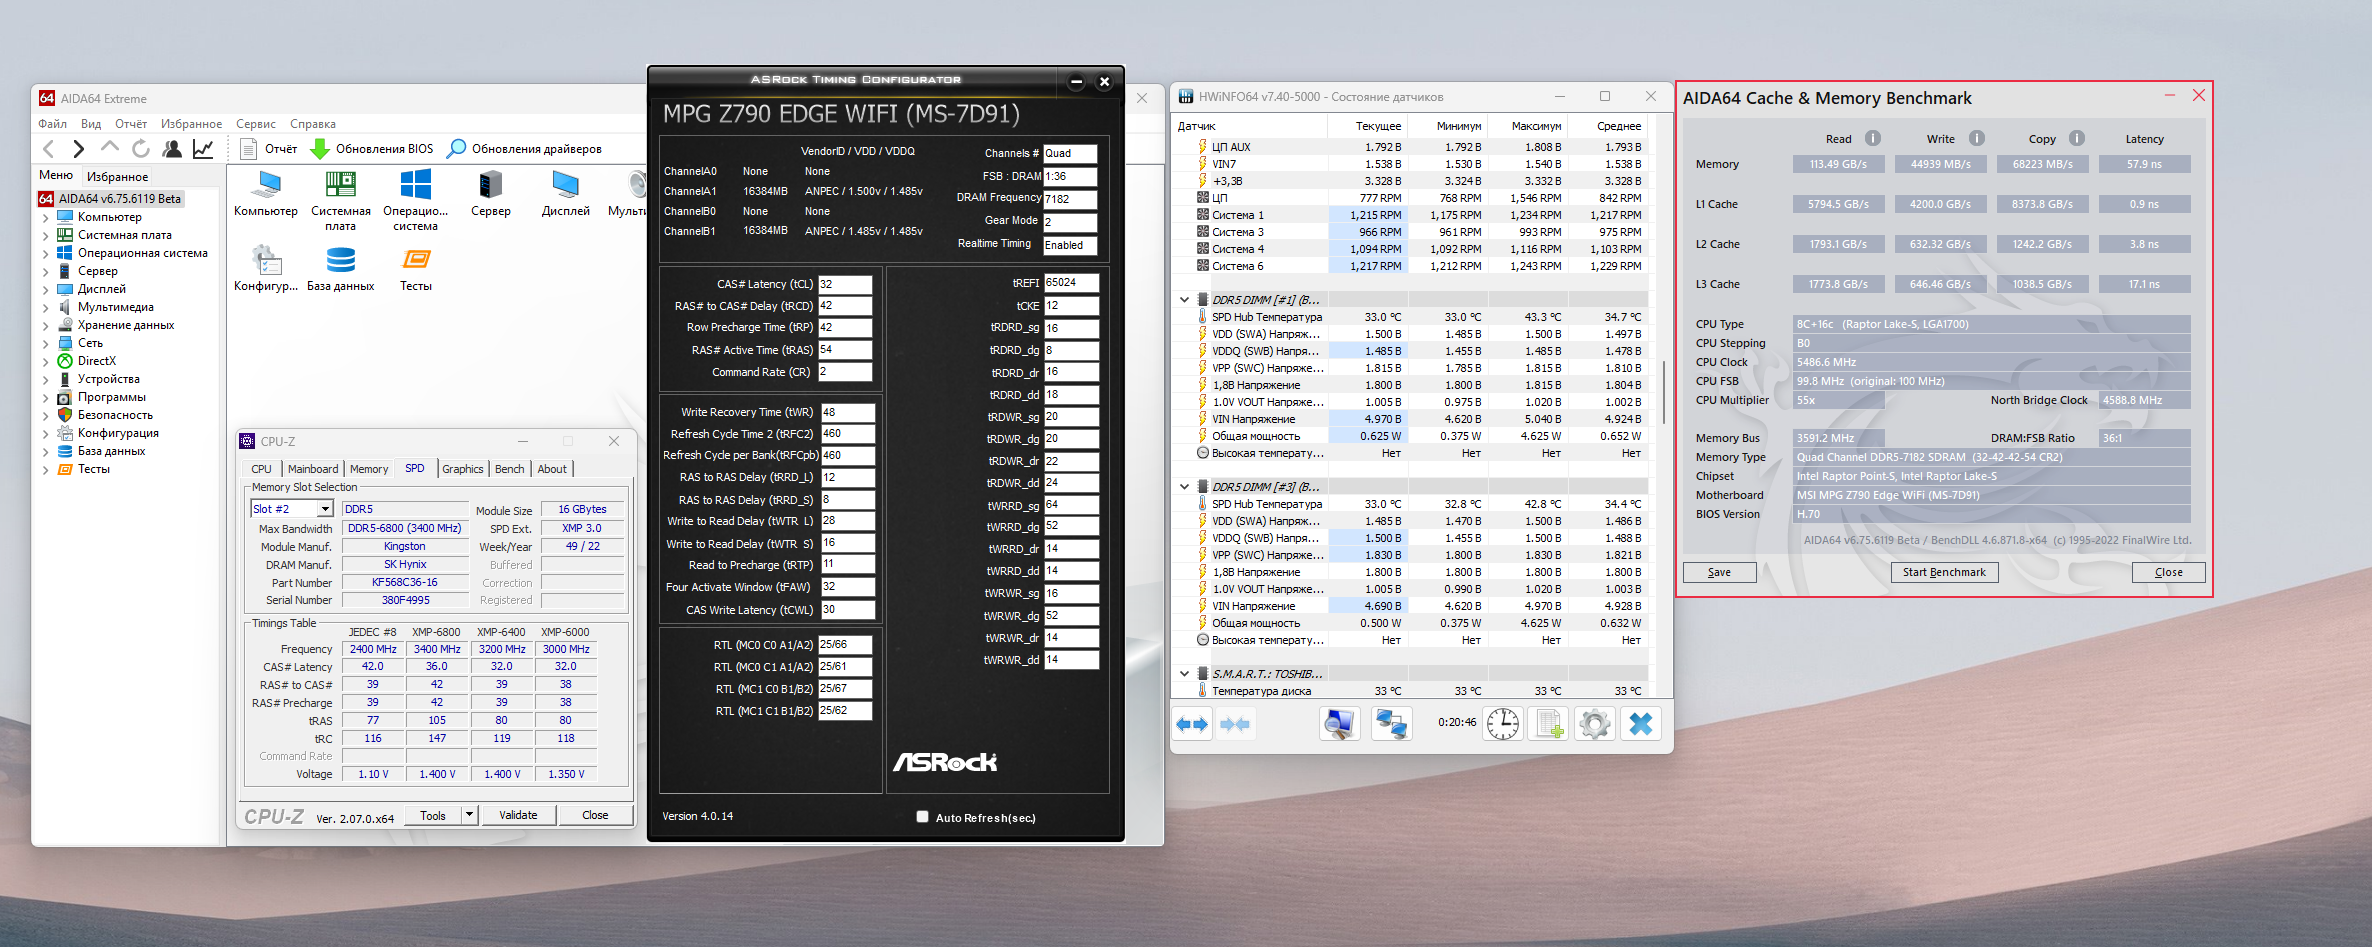
Task: Open the Системная плата category icon
Action: pyautogui.click(x=340, y=201)
